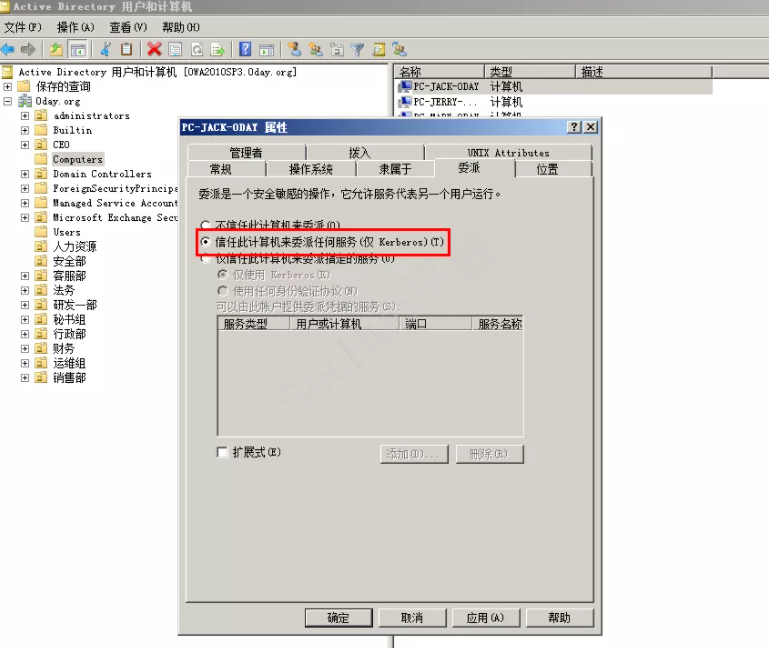Click the Cut scissors icon

coord(105,49)
